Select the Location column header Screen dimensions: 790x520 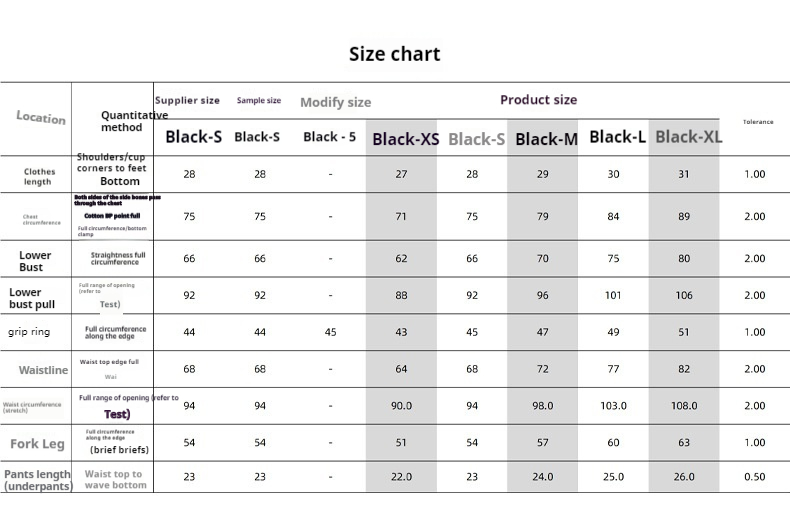coord(41,117)
